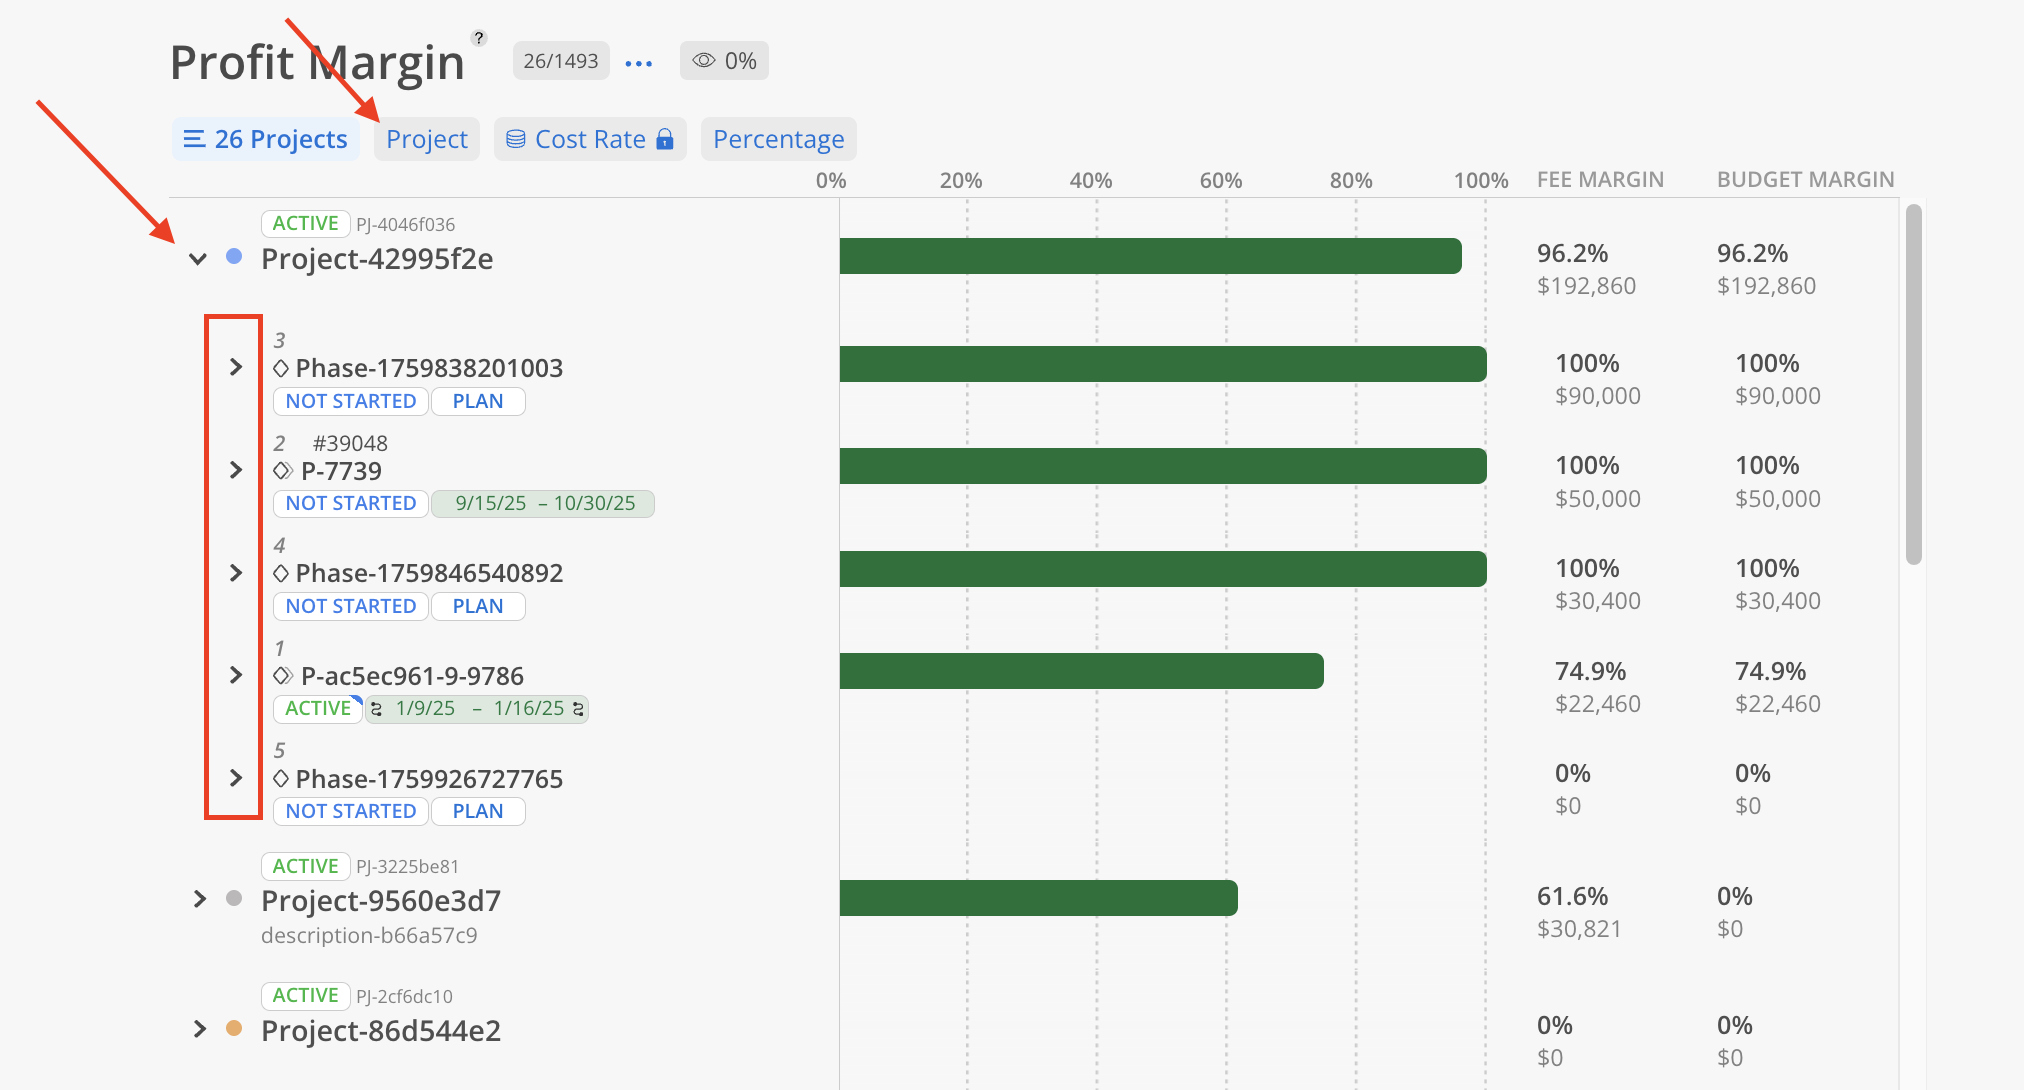Select the Project grouping tab

coord(427,139)
